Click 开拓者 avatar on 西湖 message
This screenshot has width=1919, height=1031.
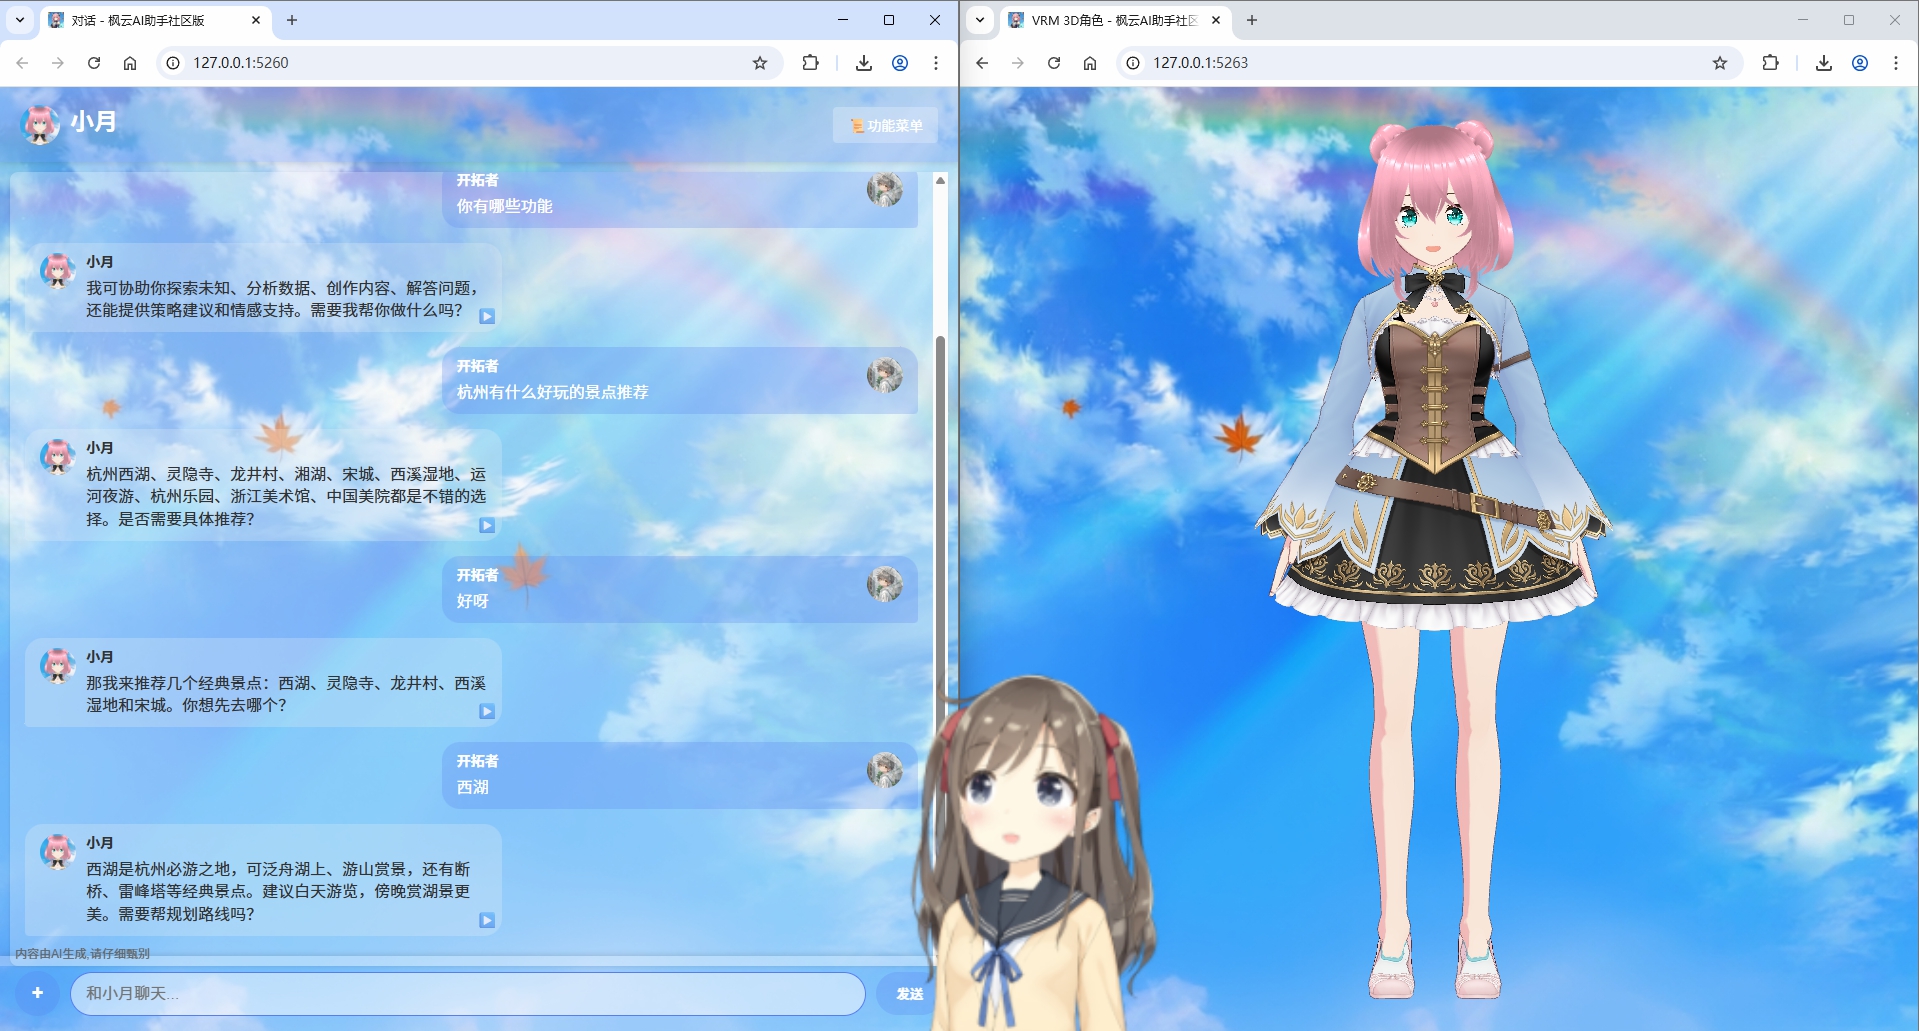(x=885, y=770)
